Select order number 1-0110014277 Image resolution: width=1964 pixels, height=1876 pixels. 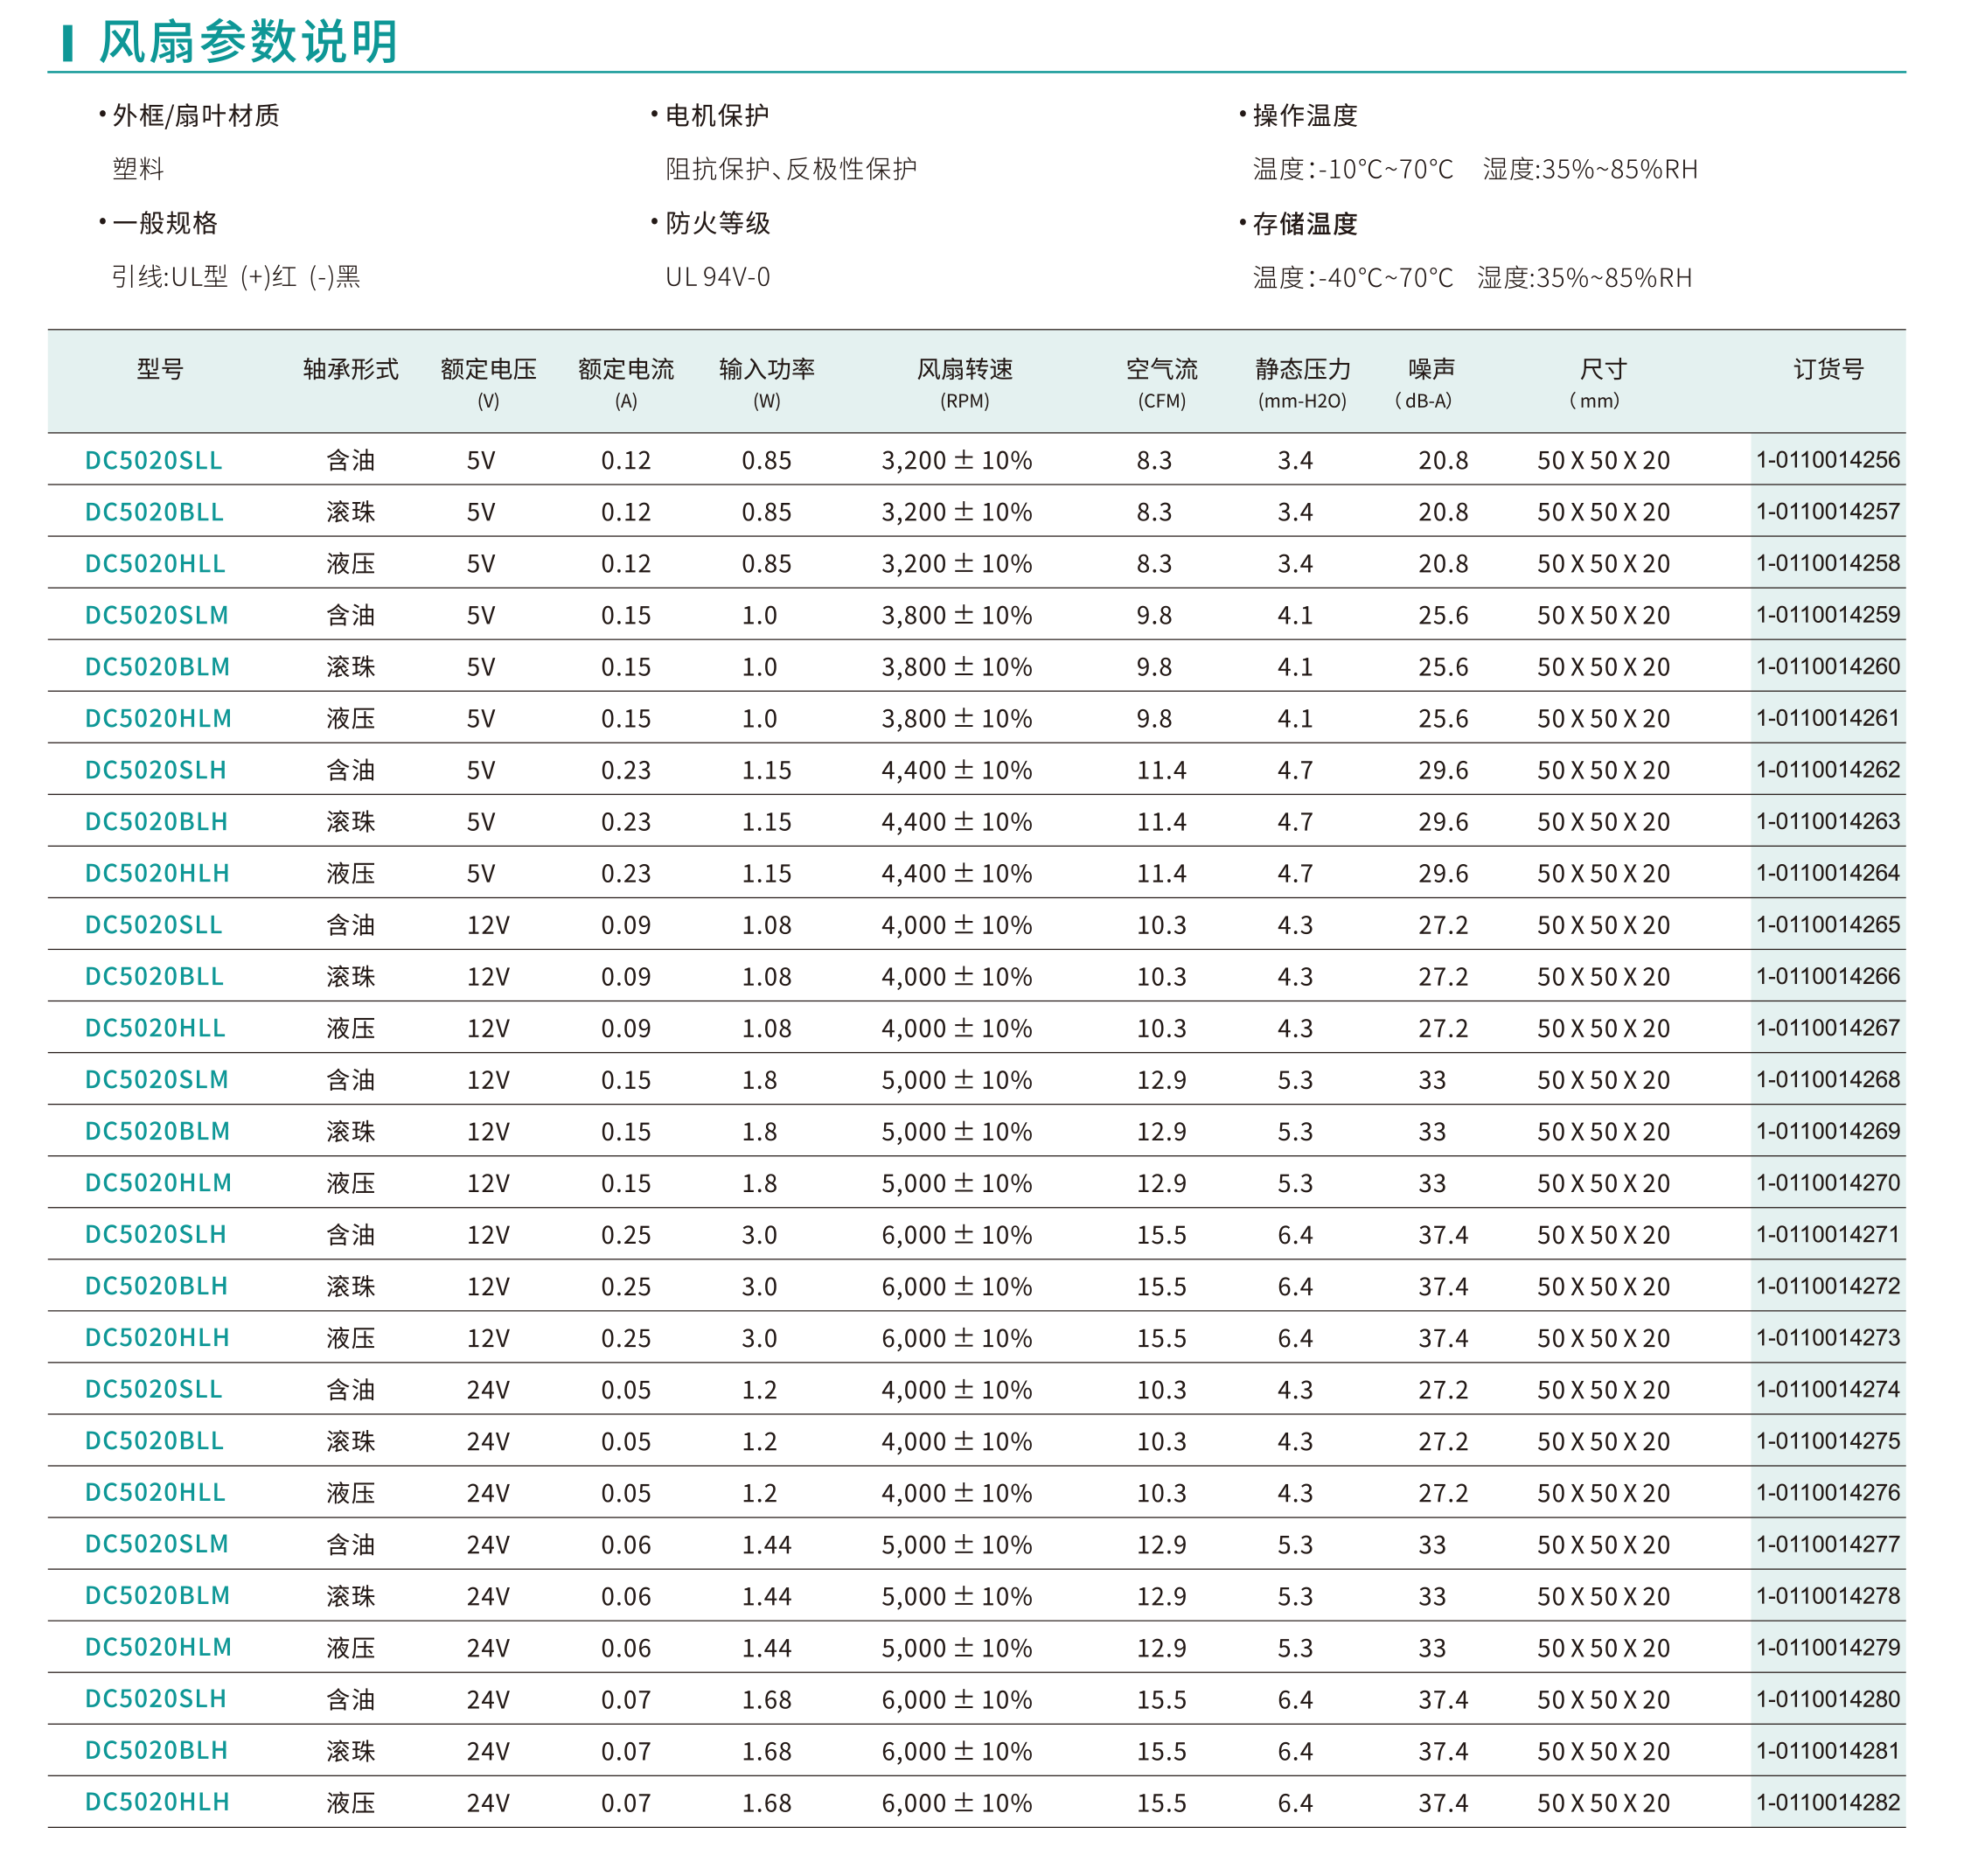1828,1545
